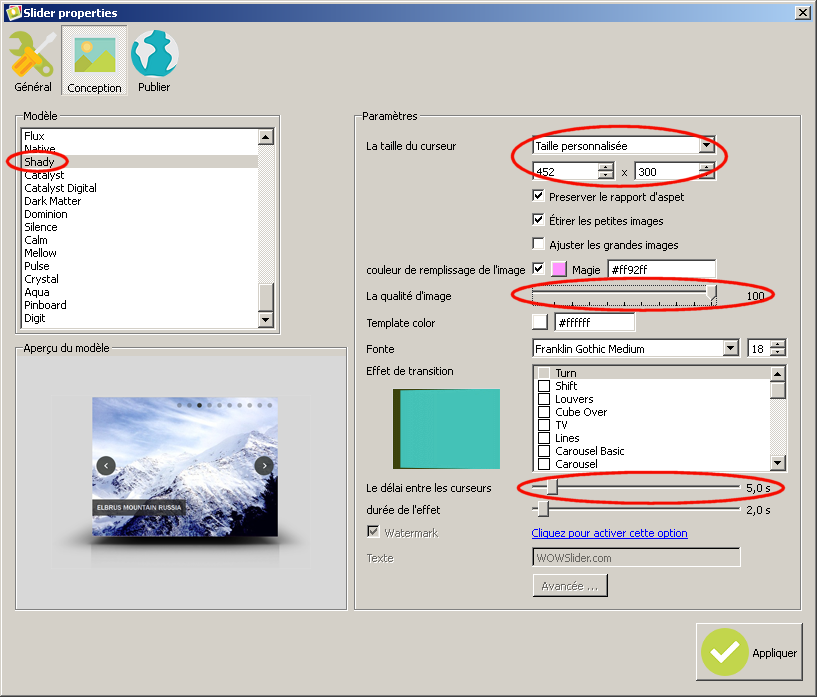Check the Cube Over transition effect
This screenshot has height=697, width=817.
tap(544, 412)
